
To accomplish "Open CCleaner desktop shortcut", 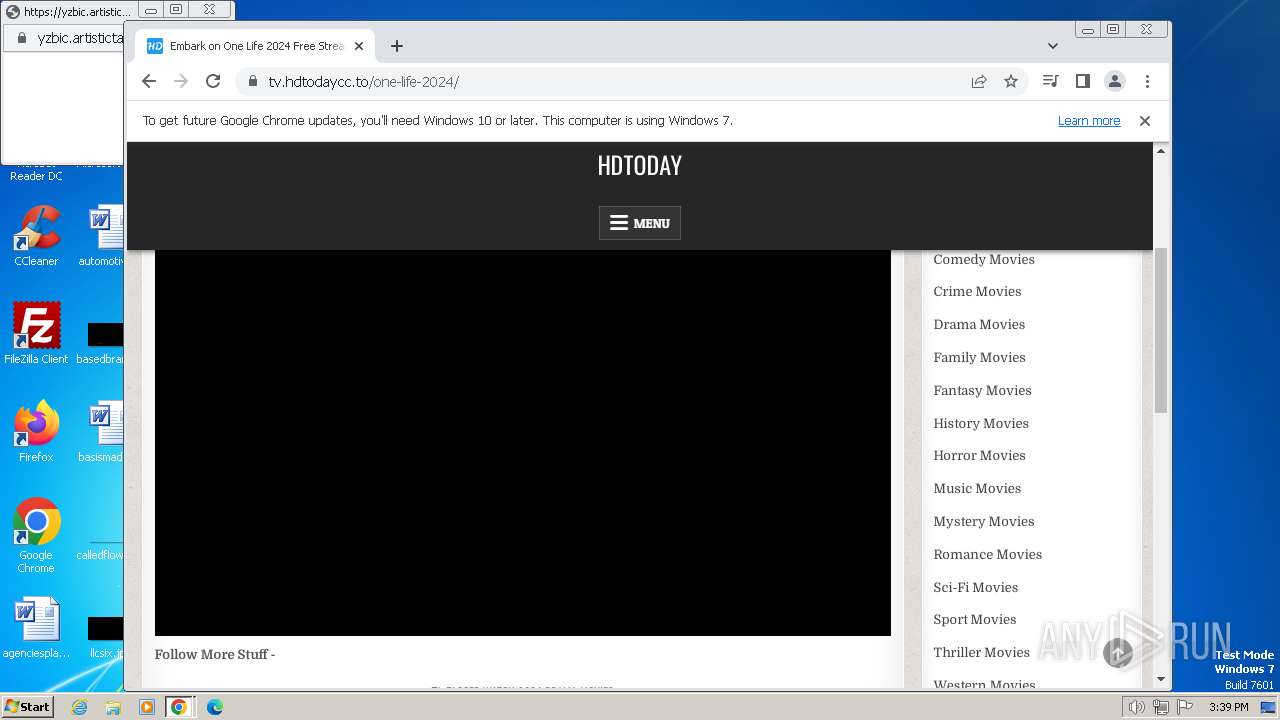I will [36, 236].
